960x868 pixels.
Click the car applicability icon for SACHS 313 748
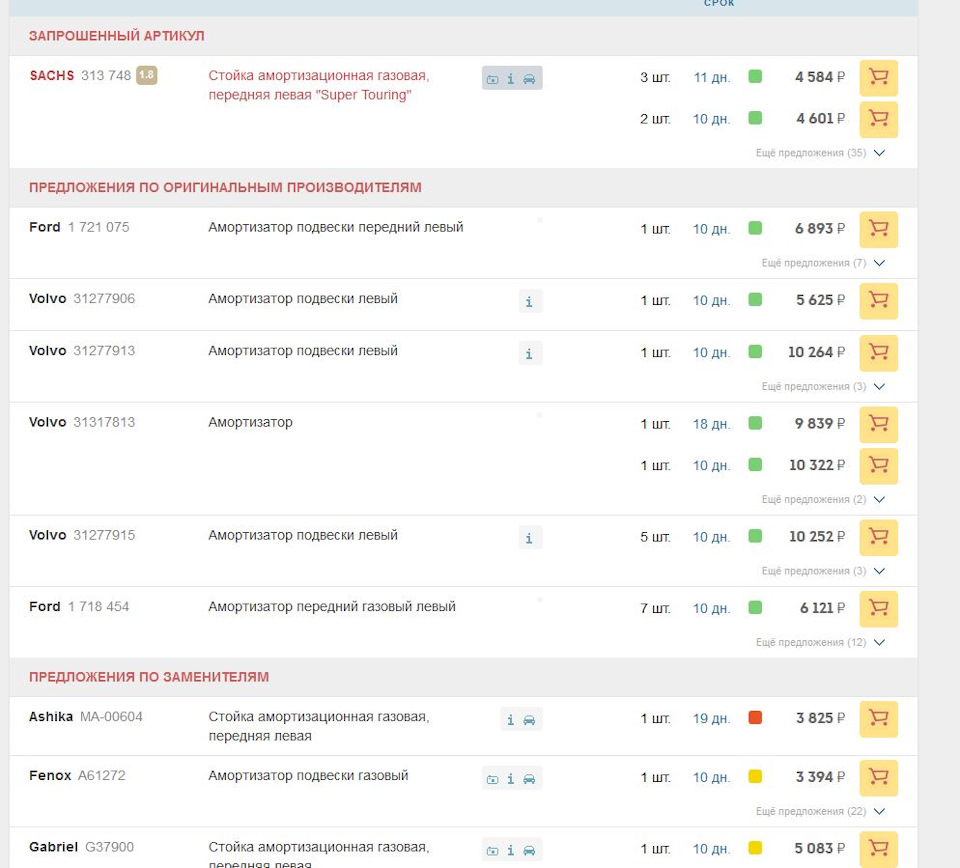point(529,79)
